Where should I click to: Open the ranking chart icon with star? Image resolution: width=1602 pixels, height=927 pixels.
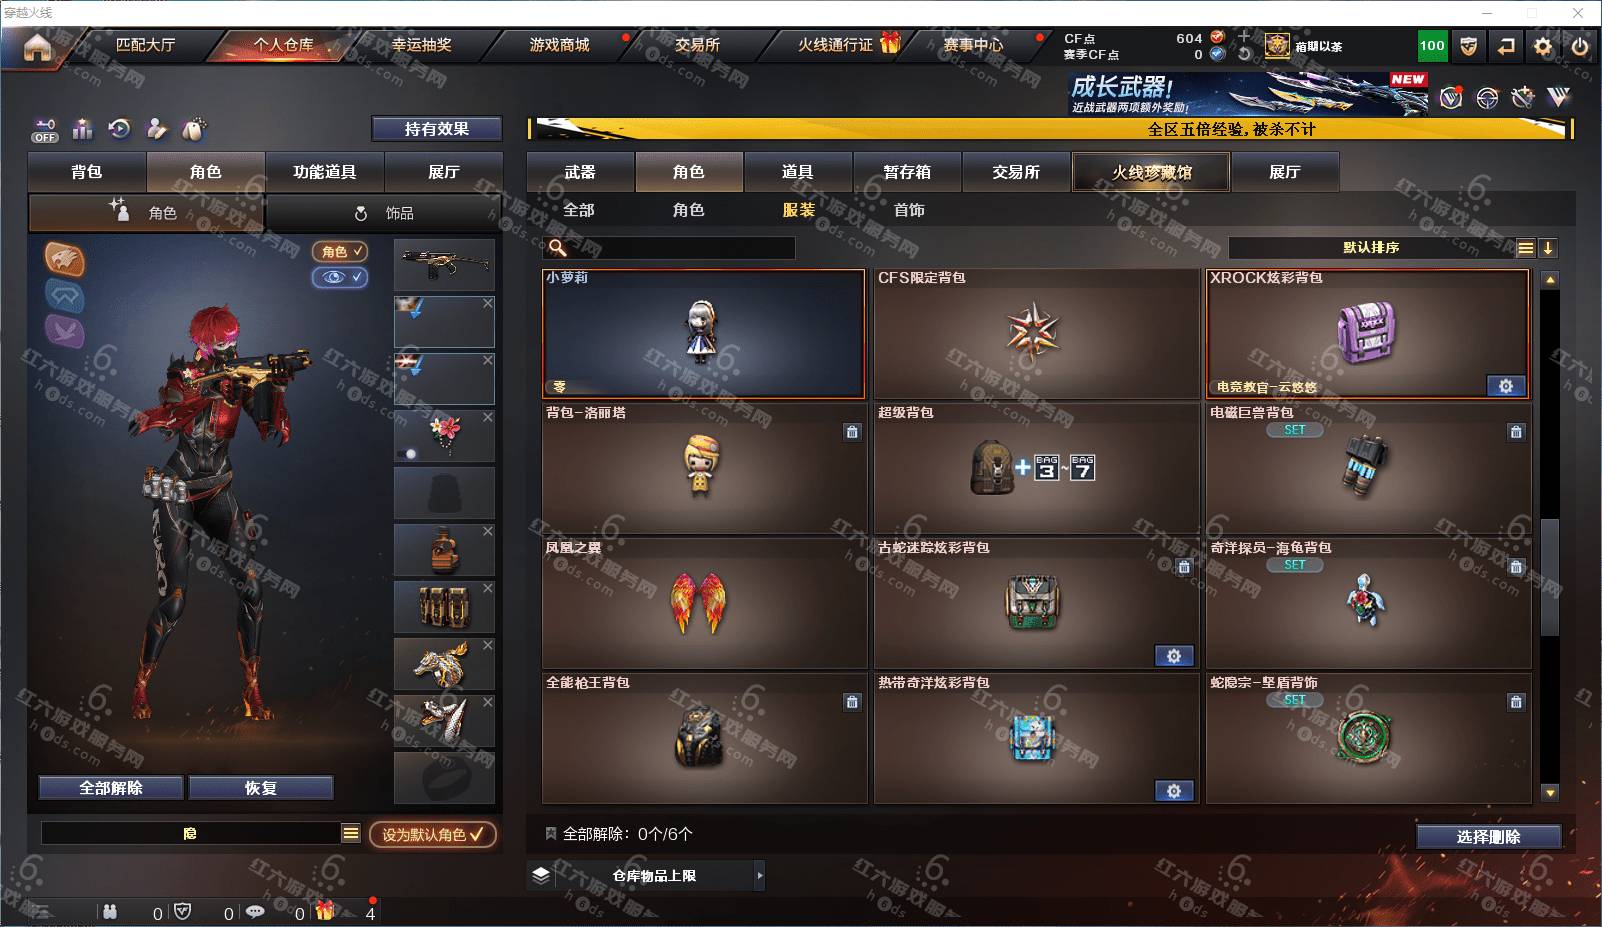pyautogui.click(x=83, y=129)
